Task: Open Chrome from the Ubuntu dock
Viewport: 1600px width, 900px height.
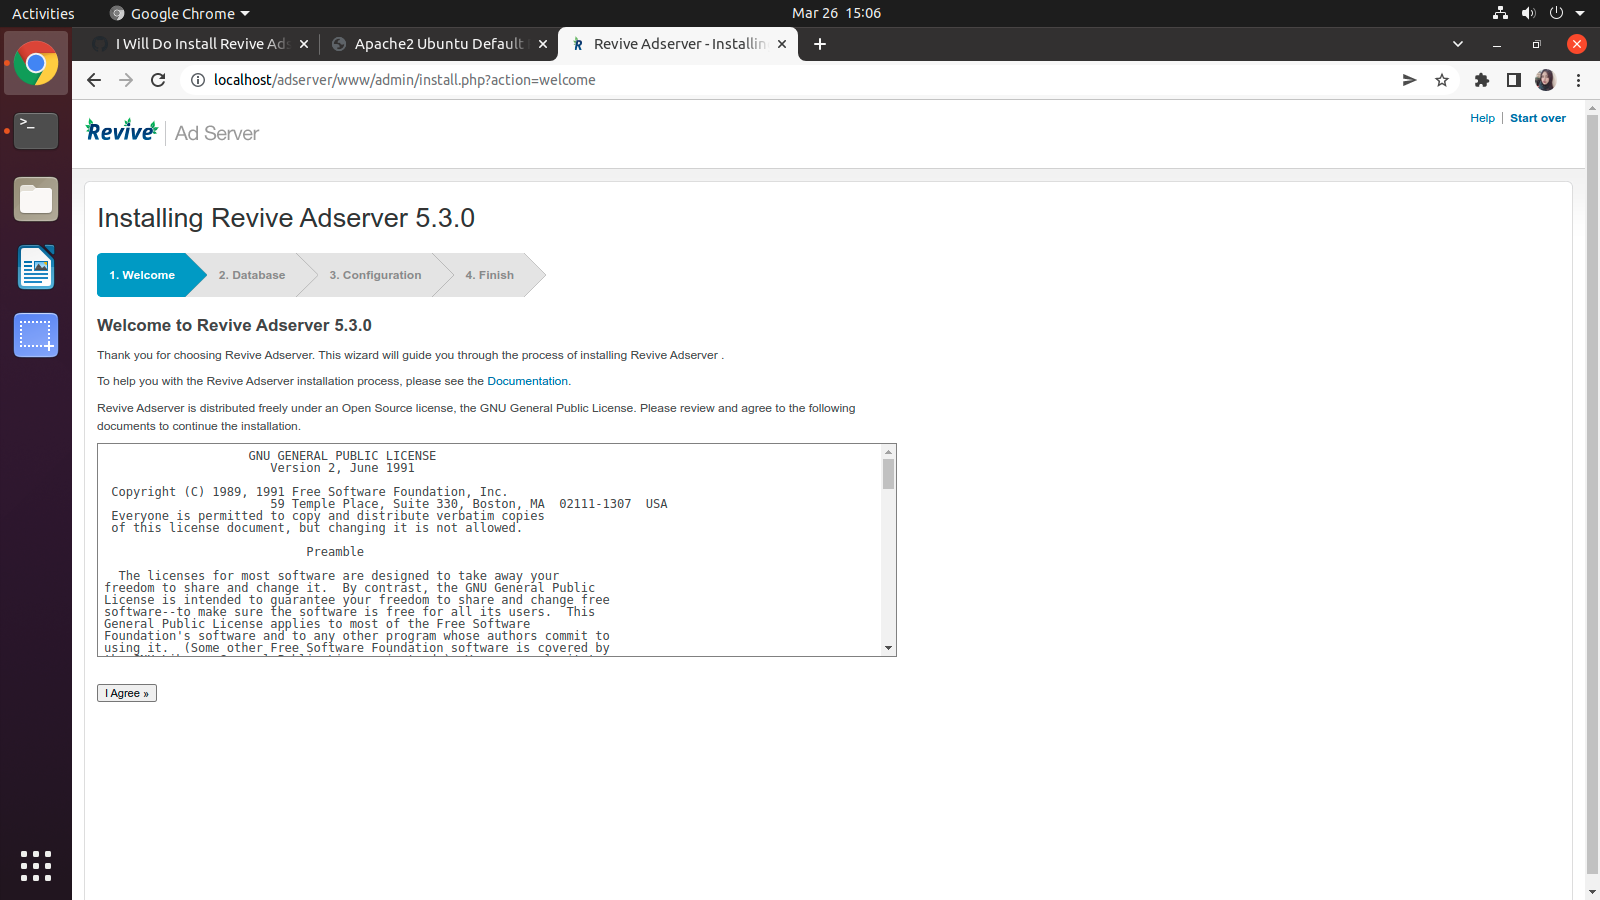Action: [x=36, y=64]
